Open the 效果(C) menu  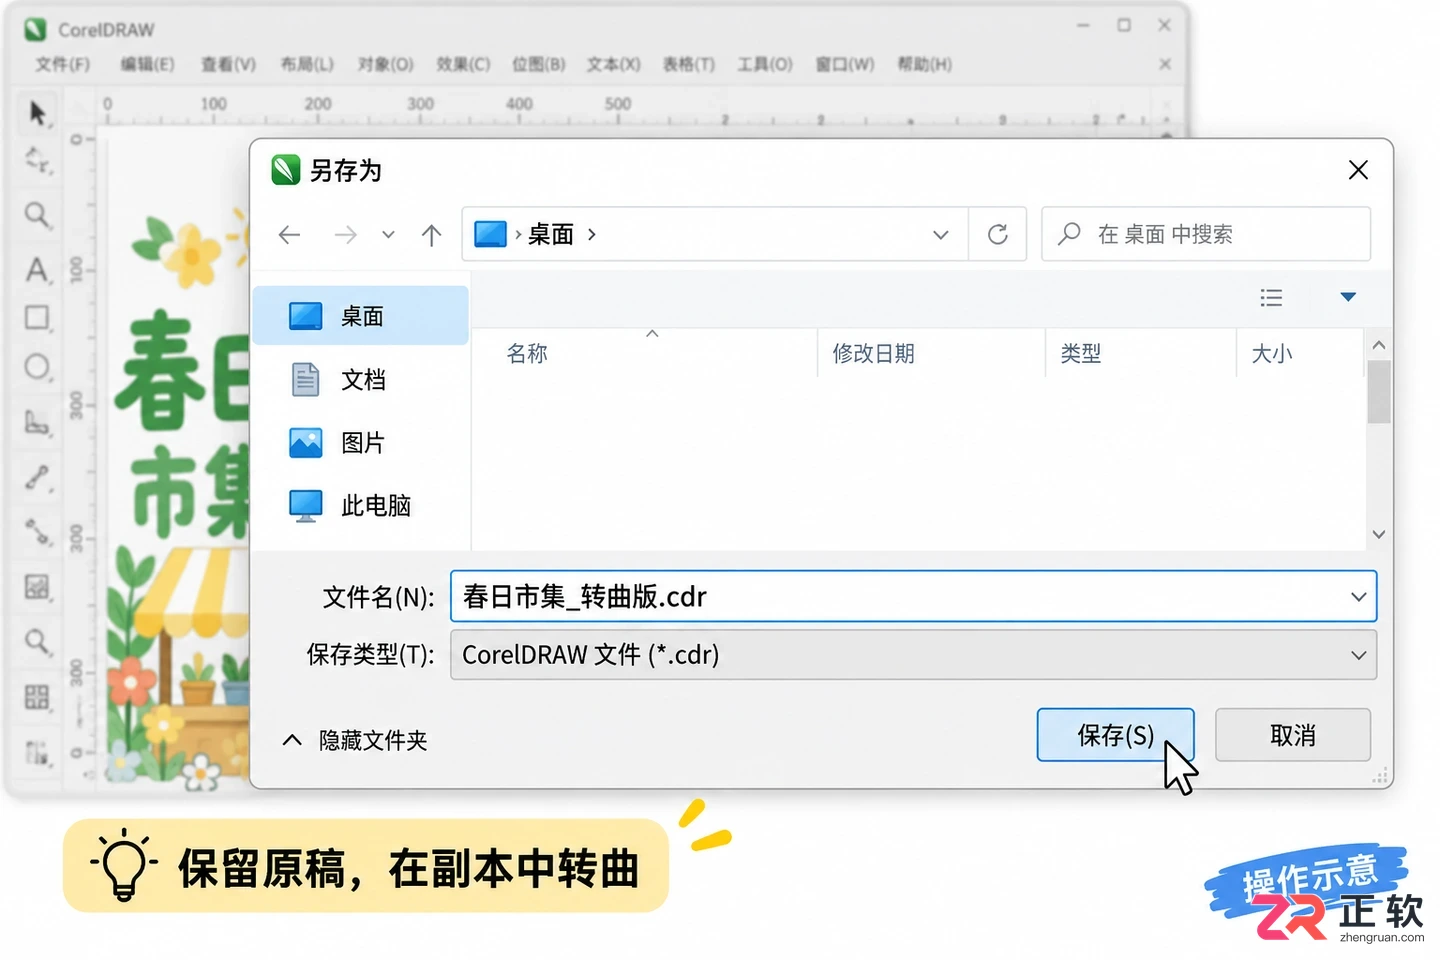463,64
